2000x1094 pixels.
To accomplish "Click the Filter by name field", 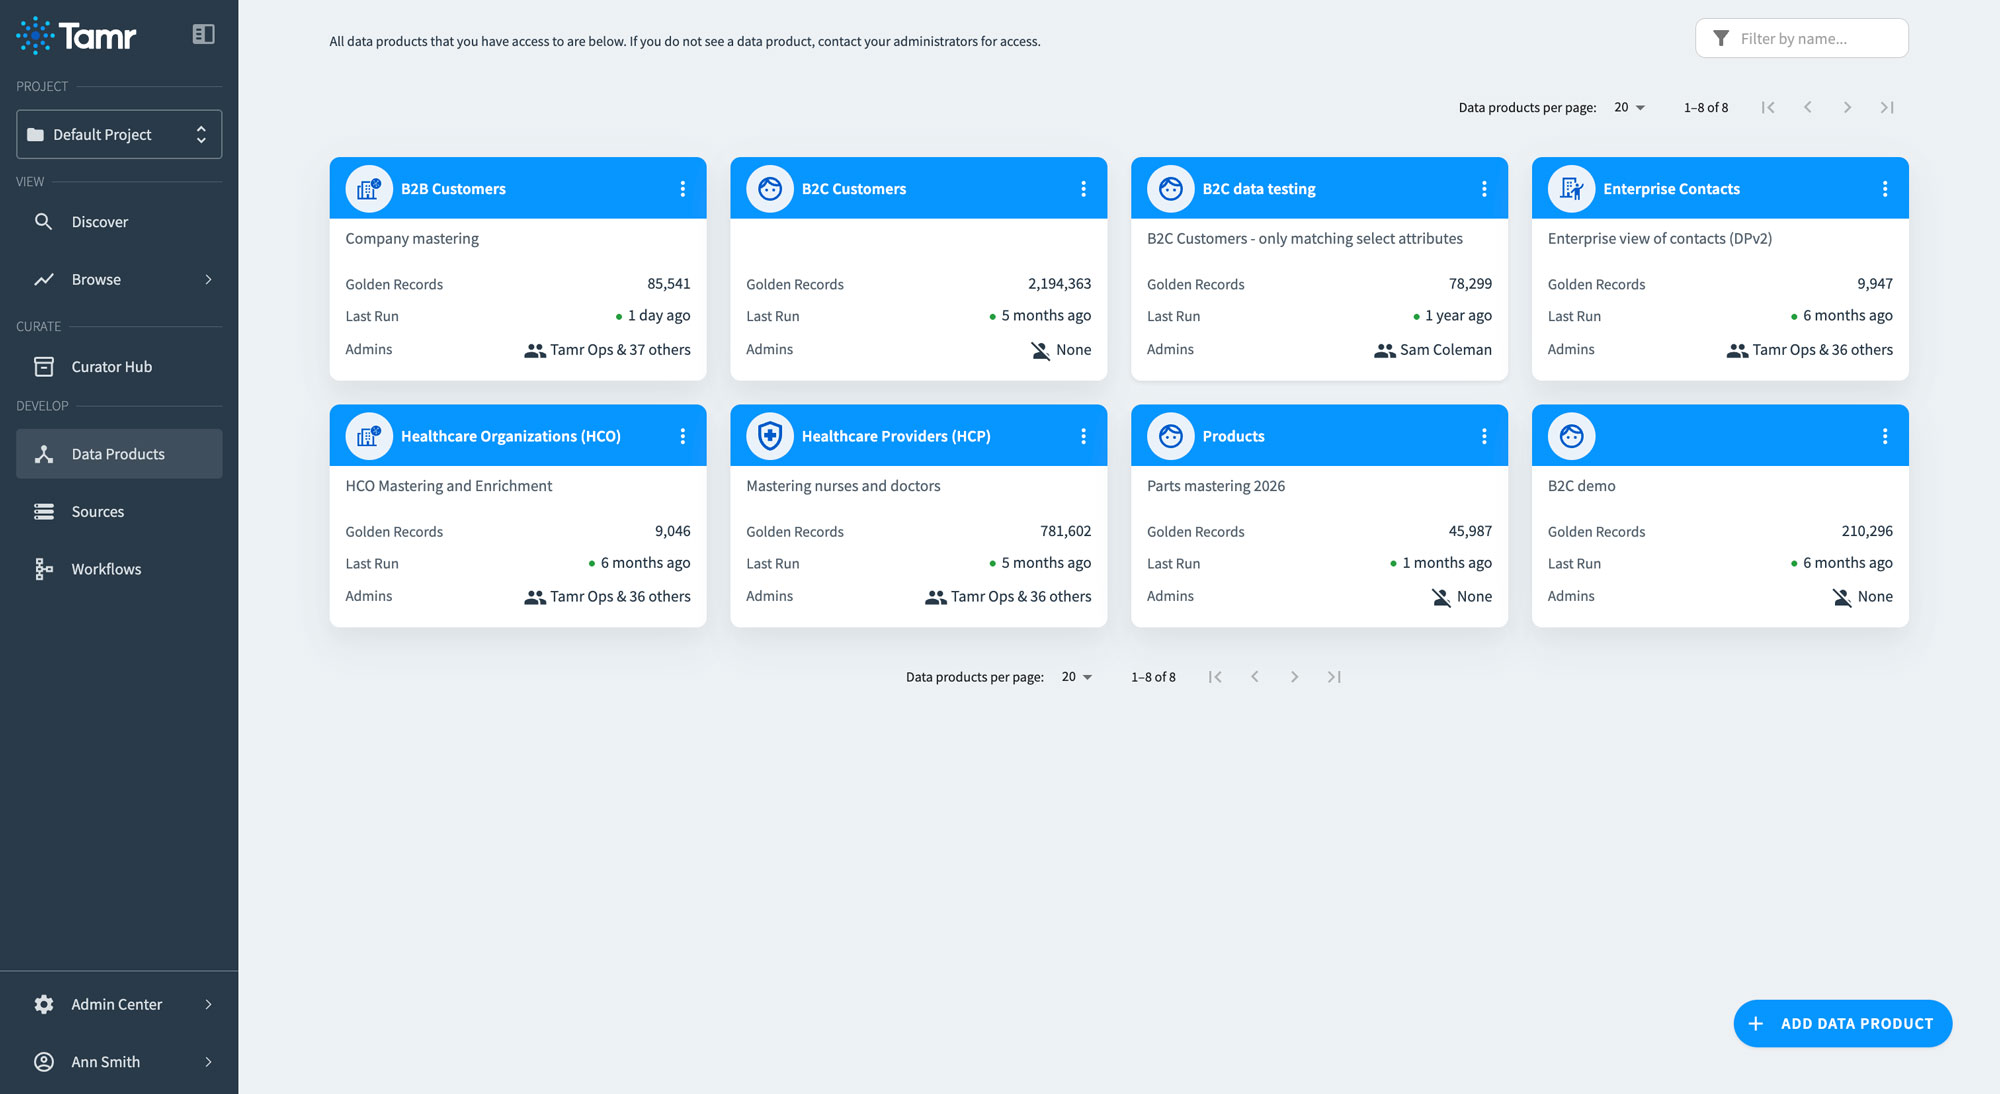I will click(x=1816, y=39).
